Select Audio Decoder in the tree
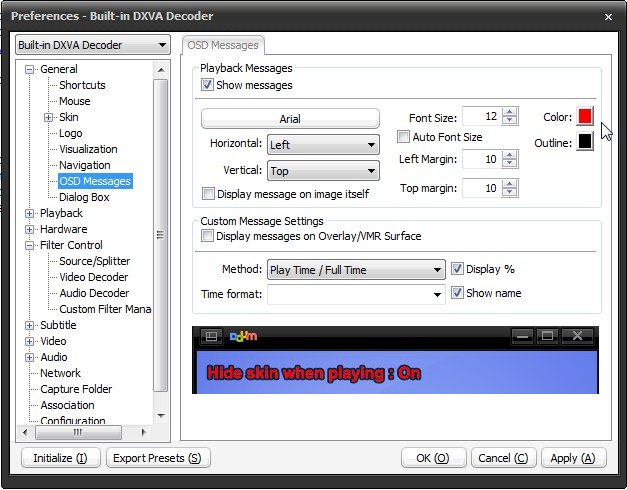Viewport: 627px width, 490px height. [94, 293]
